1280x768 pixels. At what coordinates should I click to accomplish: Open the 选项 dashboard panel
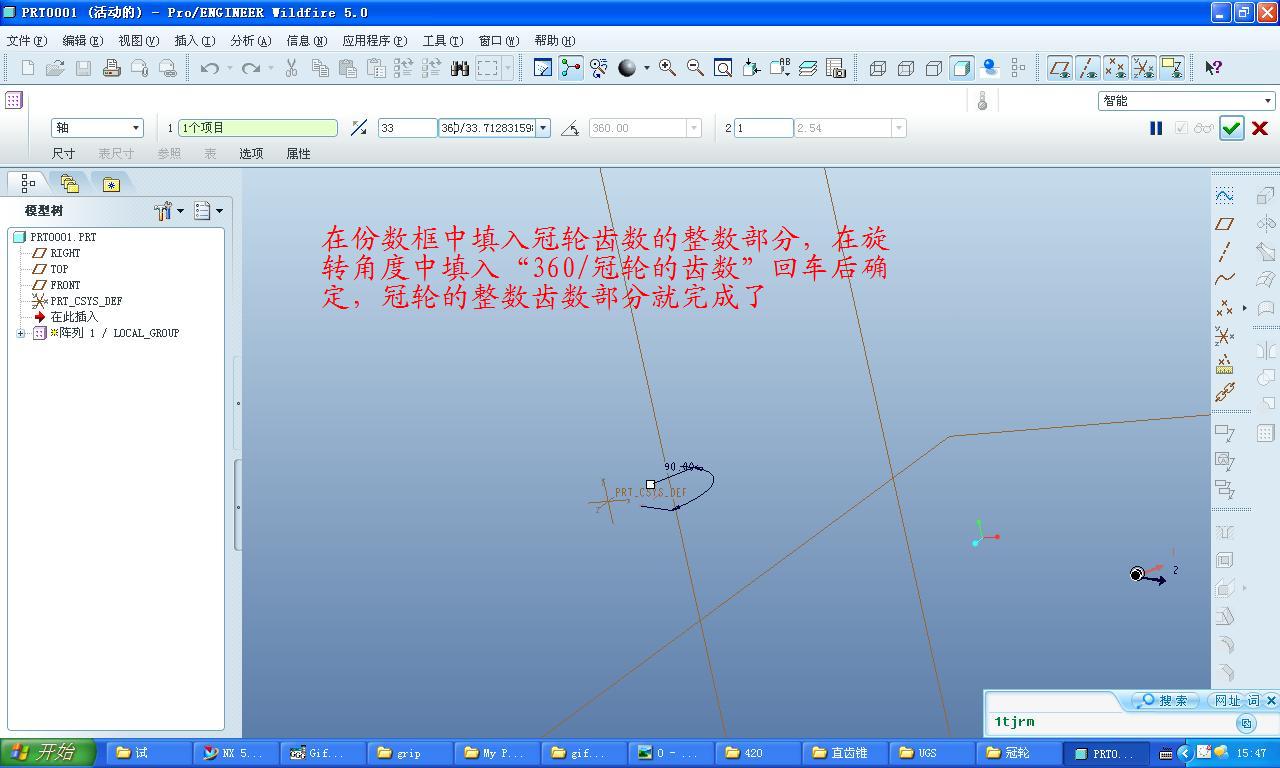[251, 154]
